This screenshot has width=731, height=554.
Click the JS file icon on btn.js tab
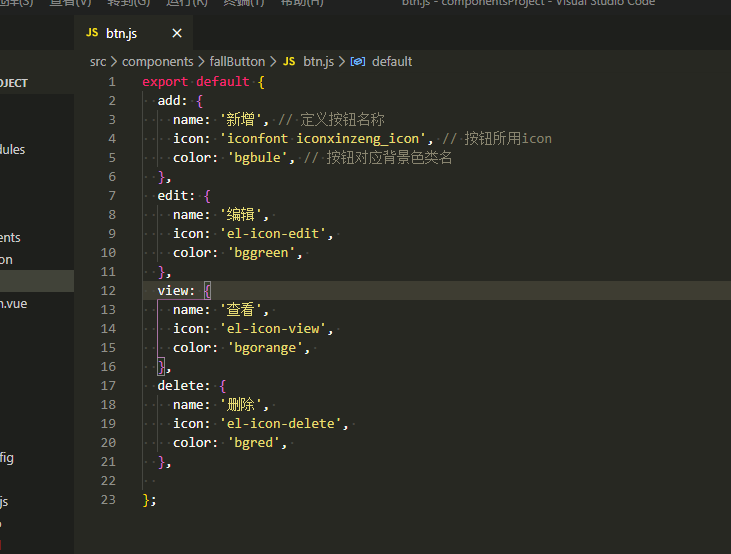coord(92,33)
